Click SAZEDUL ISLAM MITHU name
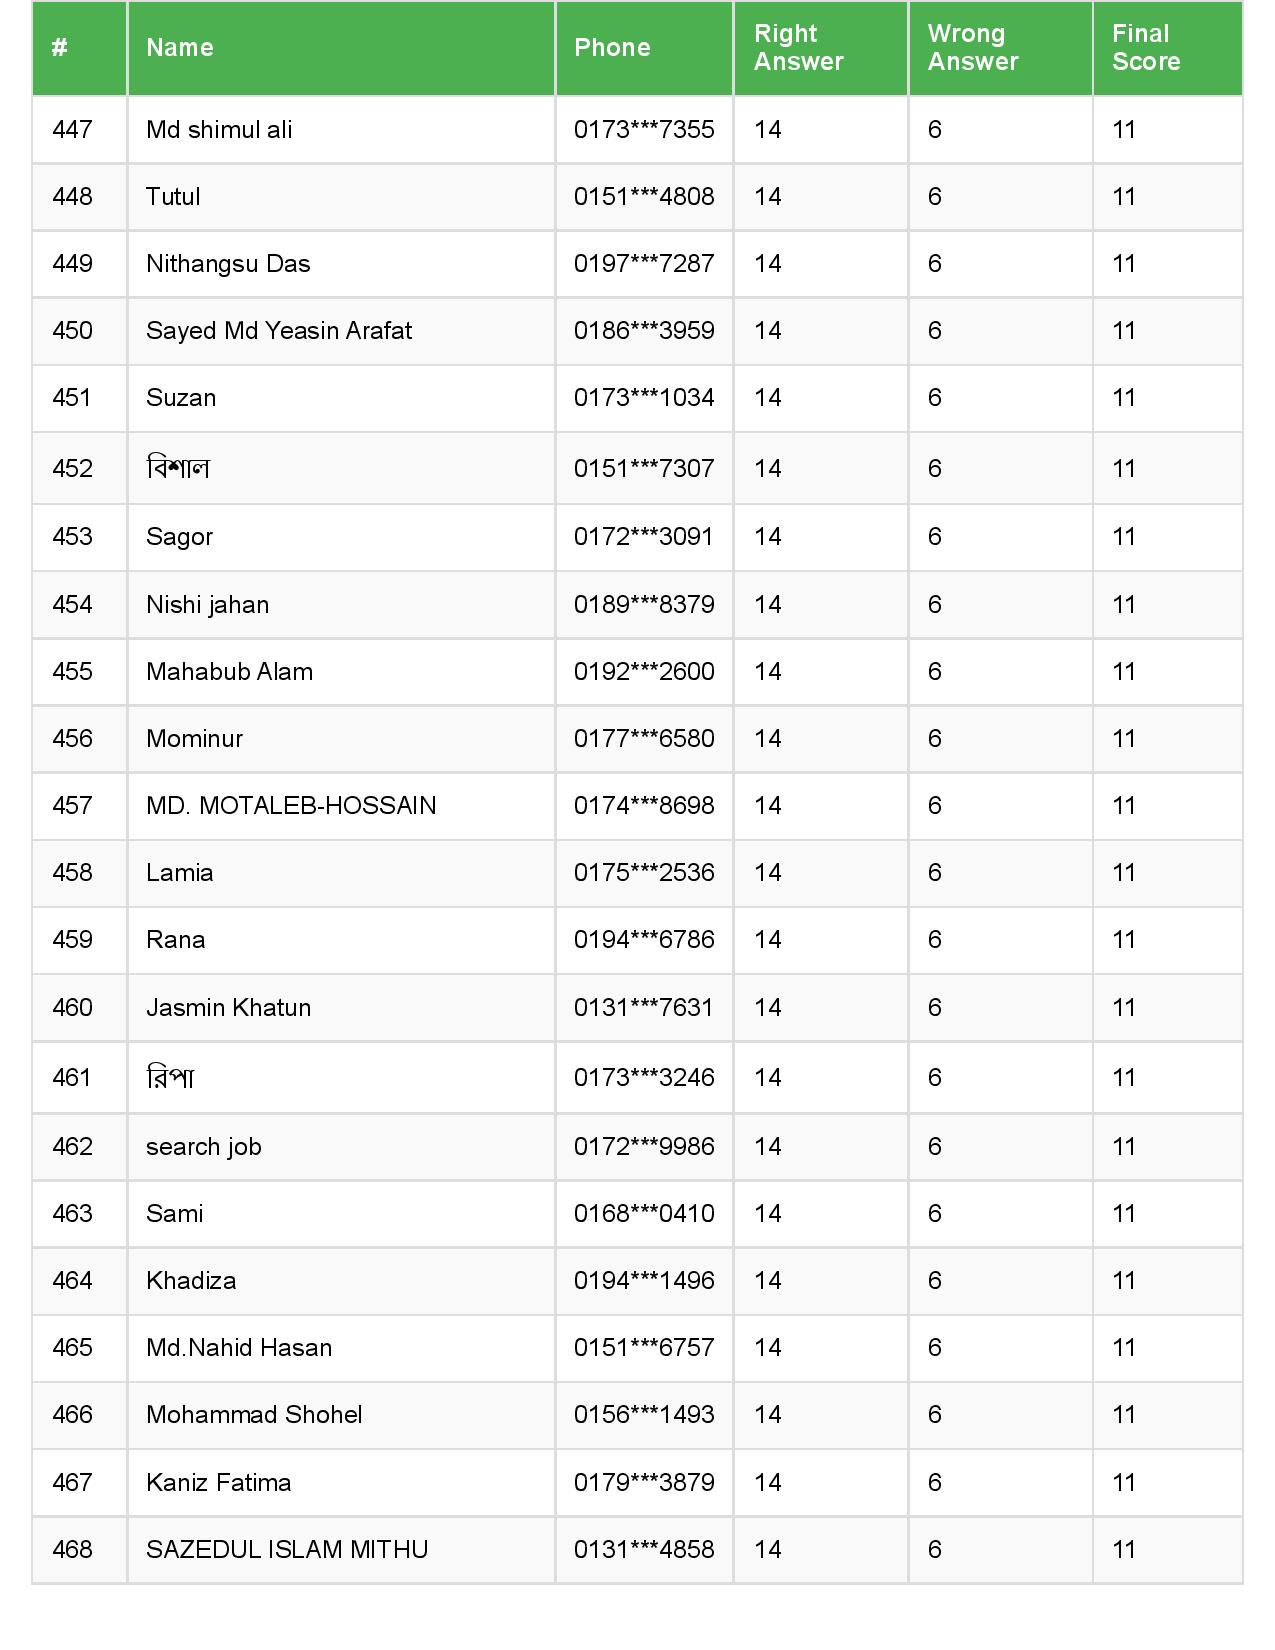 287,1550
